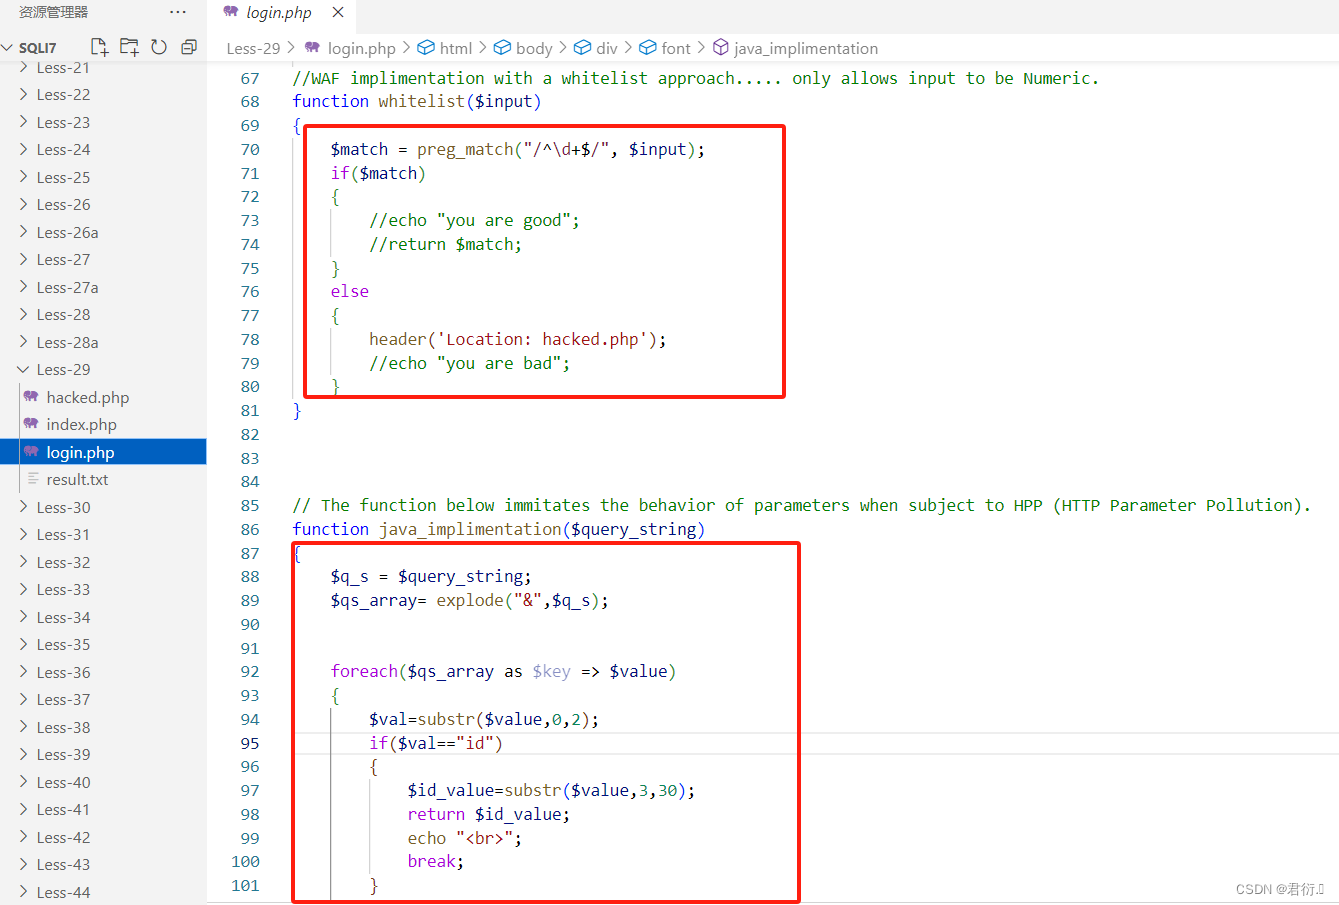Click line number 95 in the gutter
1339x905 pixels.
point(250,743)
